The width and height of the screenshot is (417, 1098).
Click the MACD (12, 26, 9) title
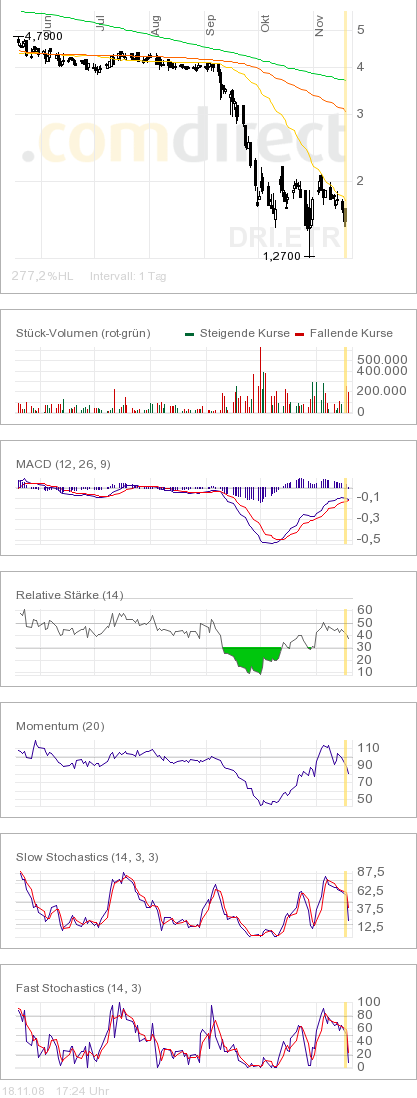(x=63, y=464)
